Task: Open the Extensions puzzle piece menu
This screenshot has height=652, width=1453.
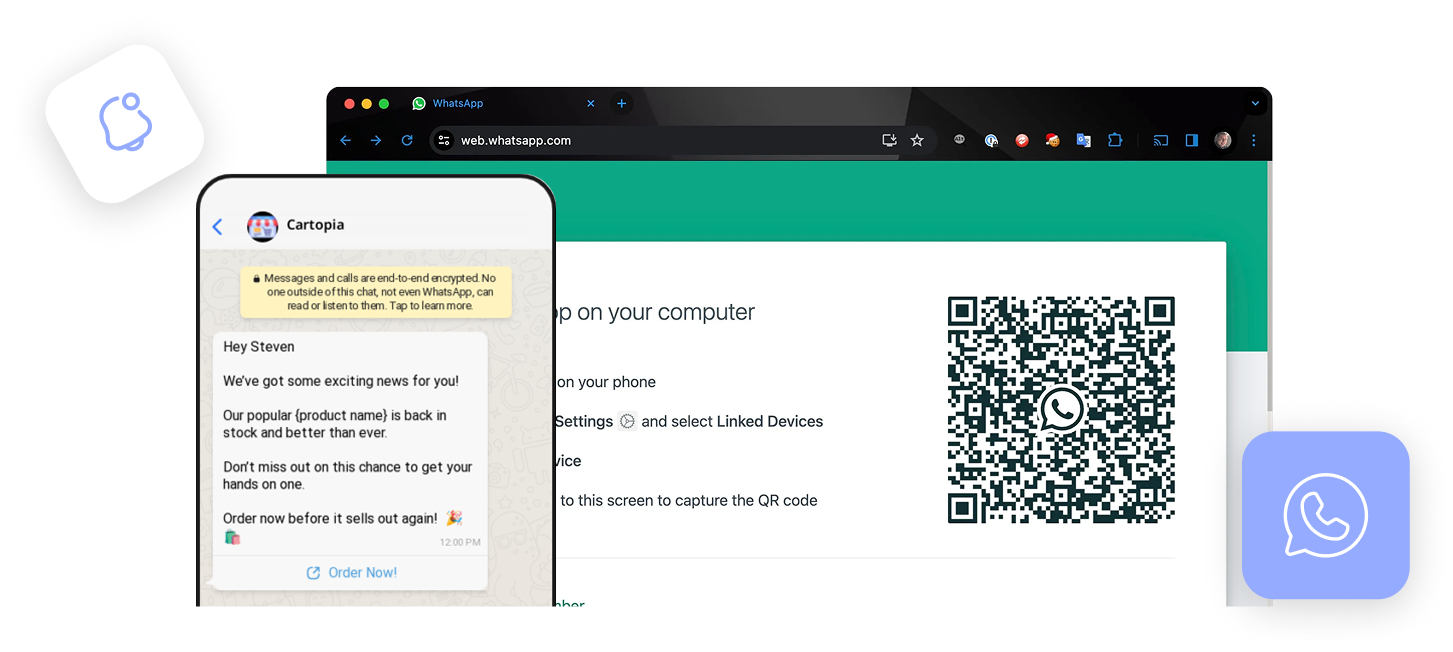Action: click(1115, 141)
